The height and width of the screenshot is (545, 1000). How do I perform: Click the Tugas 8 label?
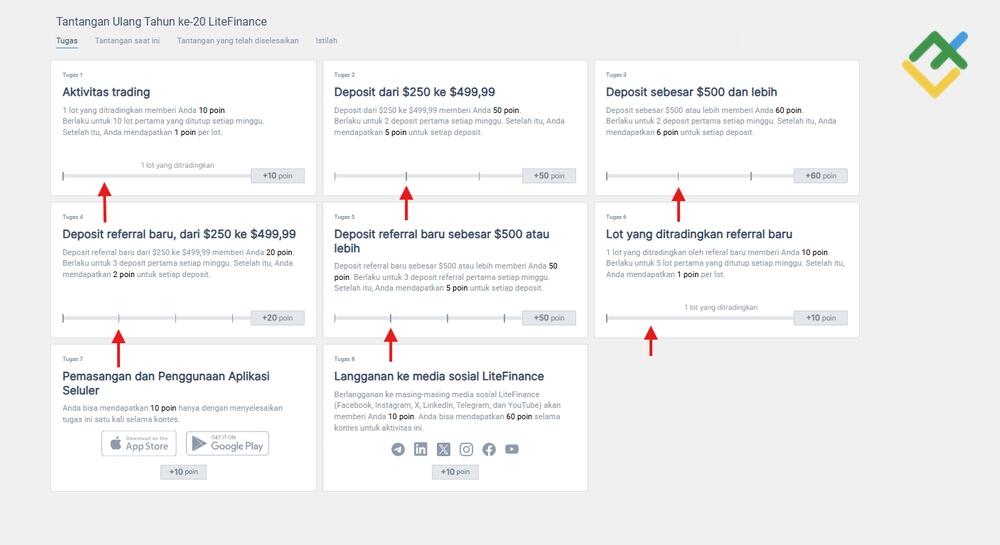point(344,360)
